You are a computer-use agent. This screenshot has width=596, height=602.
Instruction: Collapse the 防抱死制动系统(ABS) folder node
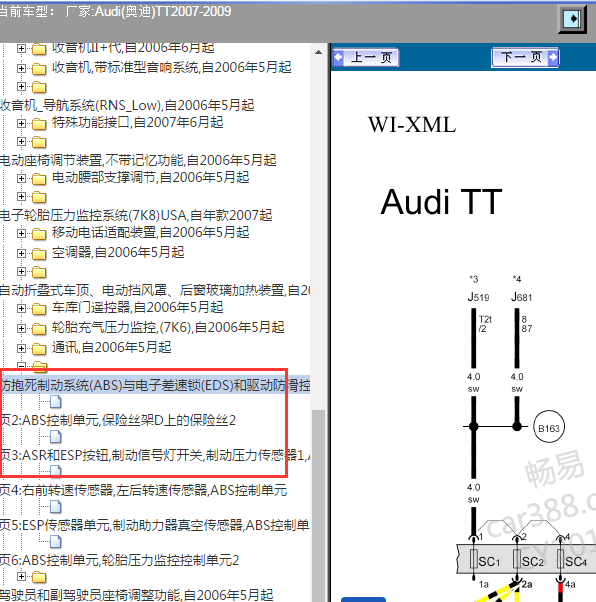pyautogui.click(x=22, y=366)
